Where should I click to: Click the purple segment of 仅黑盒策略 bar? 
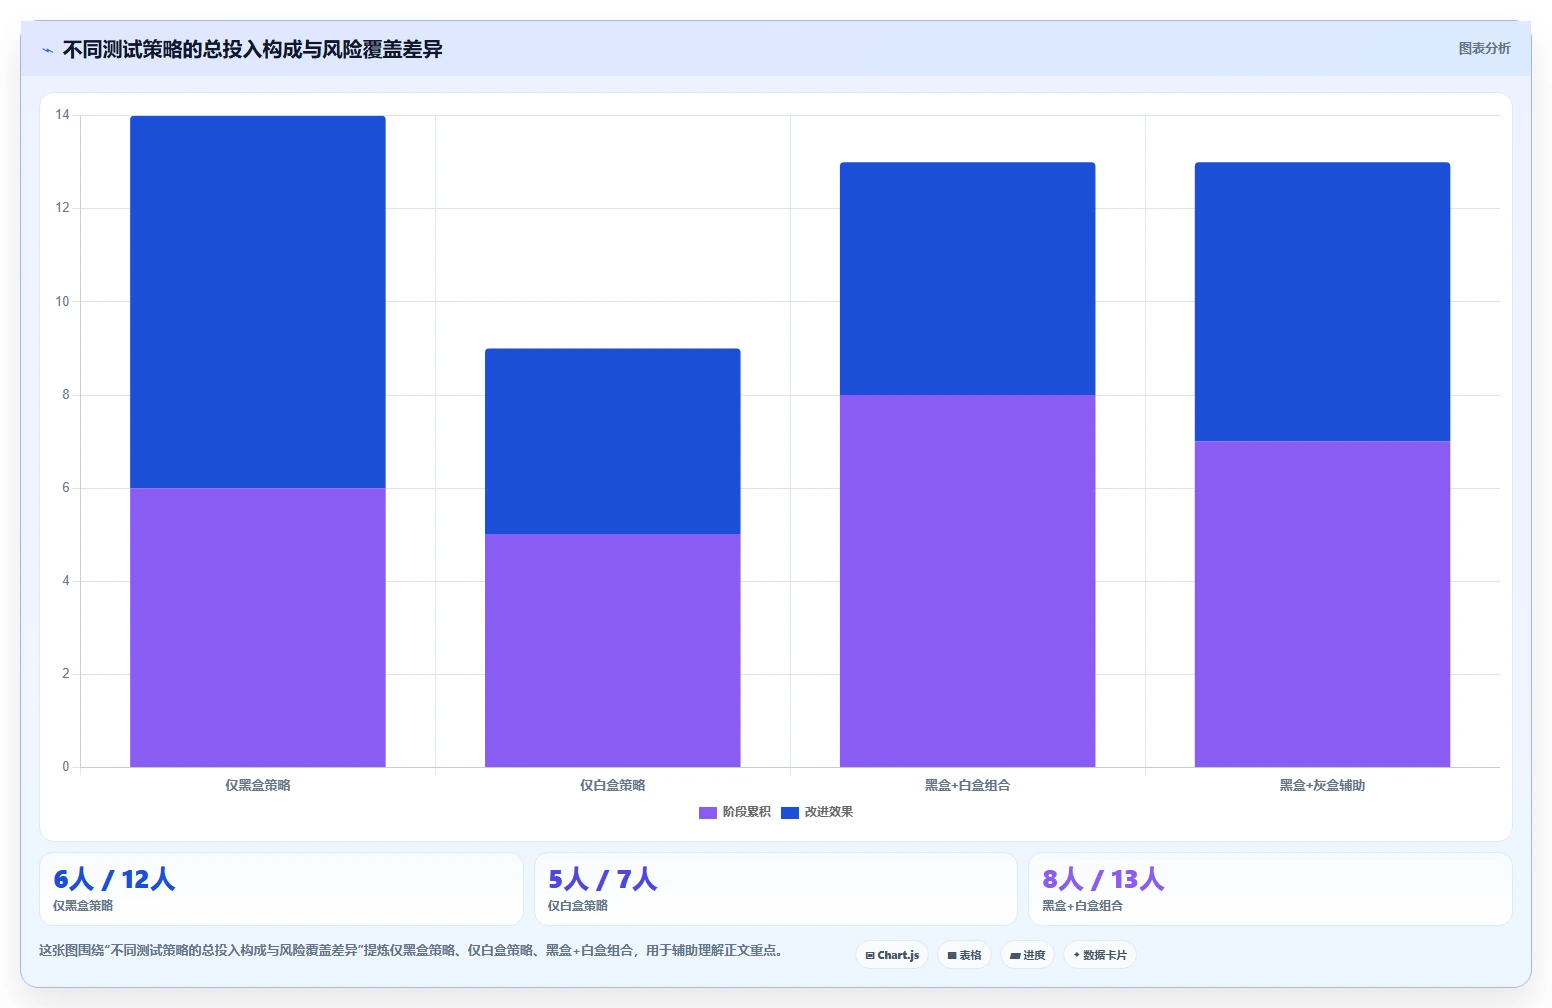pyautogui.click(x=258, y=627)
